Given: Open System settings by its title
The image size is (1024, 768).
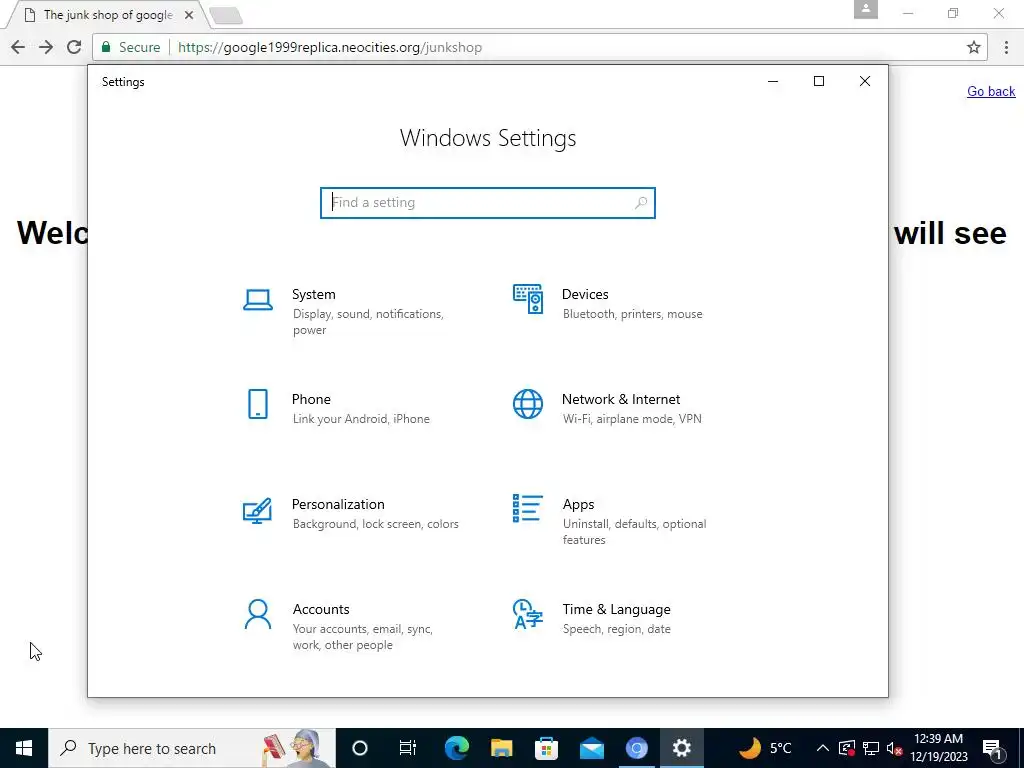Looking at the screenshot, I should [313, 295].
